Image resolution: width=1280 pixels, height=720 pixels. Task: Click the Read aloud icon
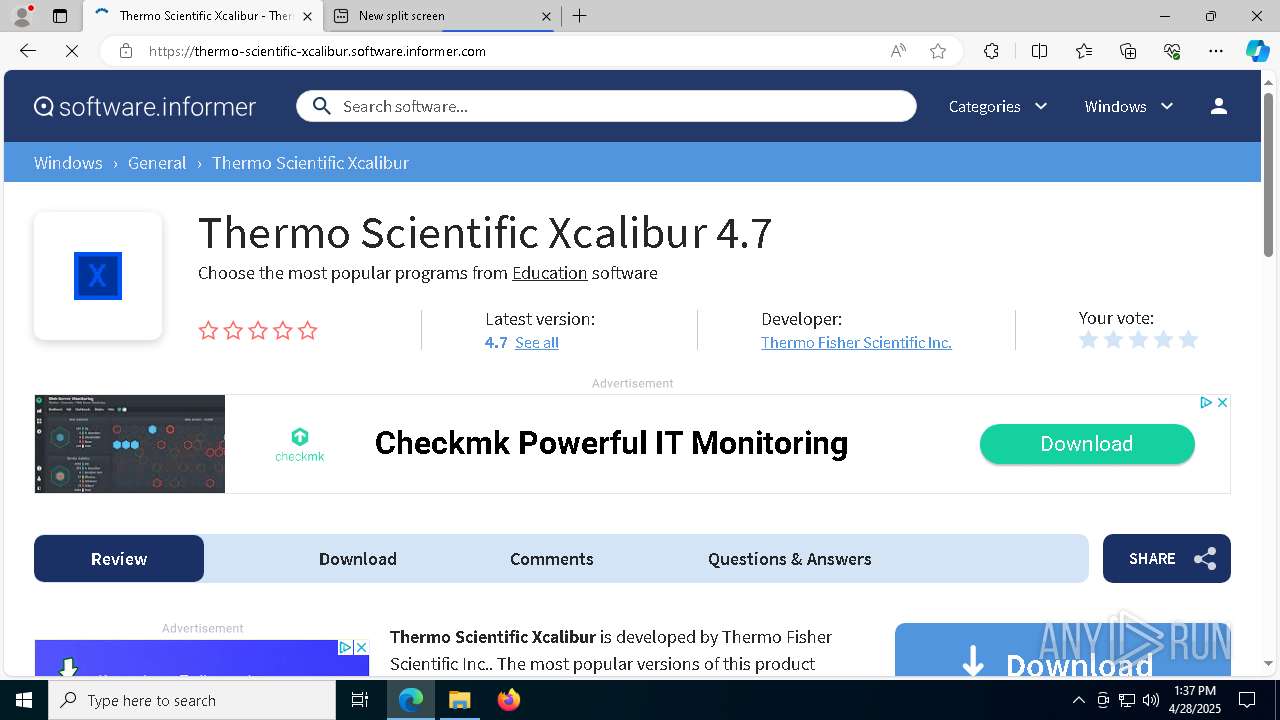(898, 51)
